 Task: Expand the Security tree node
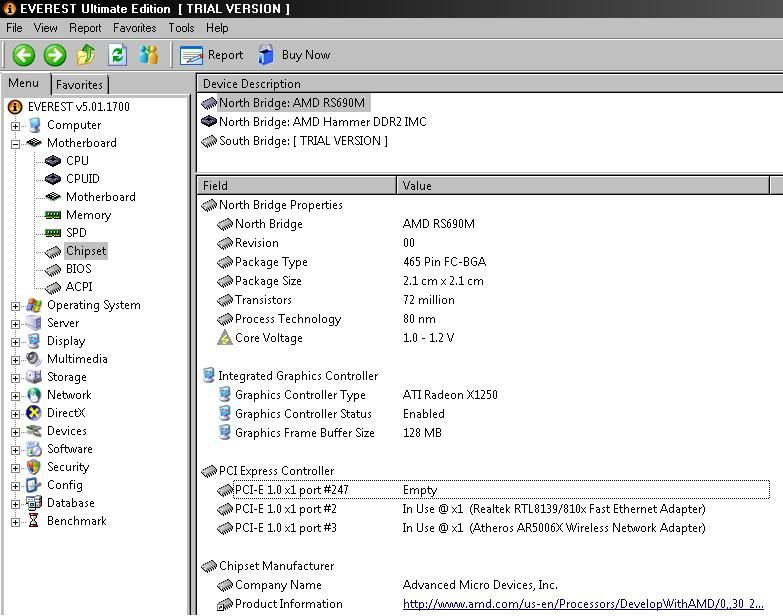(x=15, y=468)
